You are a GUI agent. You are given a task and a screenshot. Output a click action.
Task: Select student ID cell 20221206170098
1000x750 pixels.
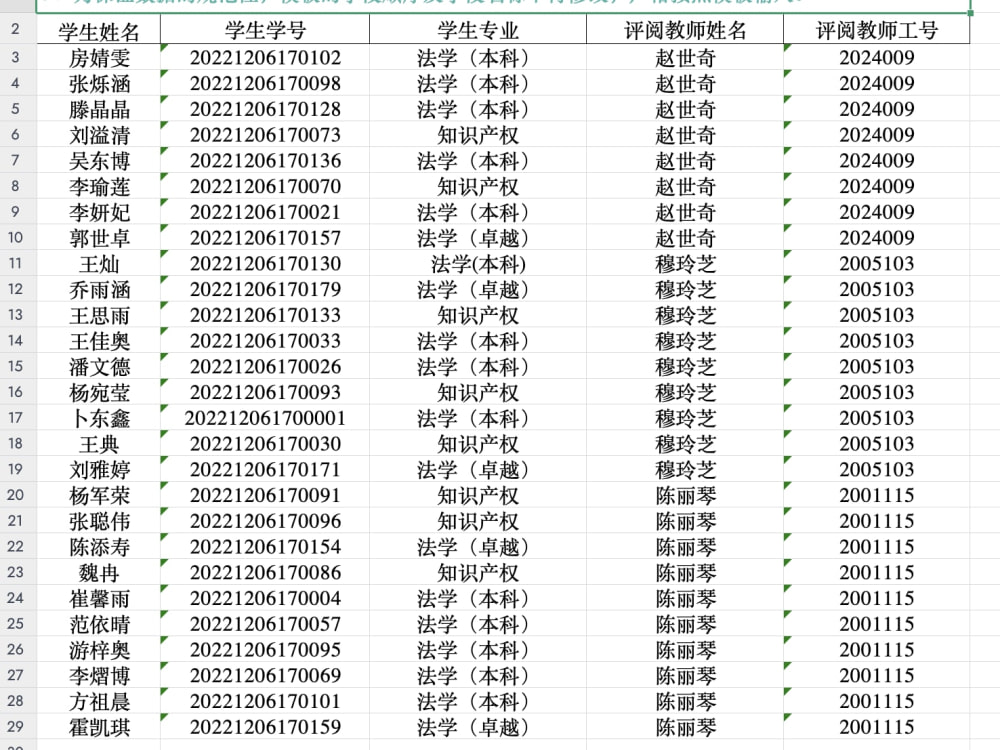click(x=265, y=83)
